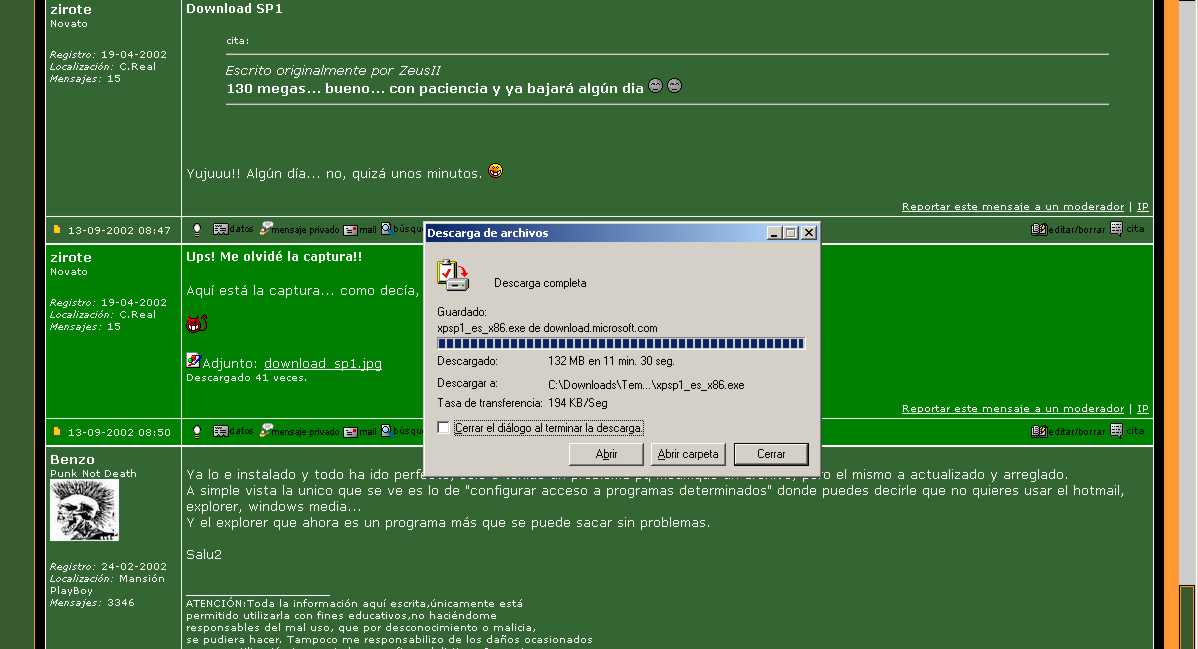Click the Benzo username

73,459
